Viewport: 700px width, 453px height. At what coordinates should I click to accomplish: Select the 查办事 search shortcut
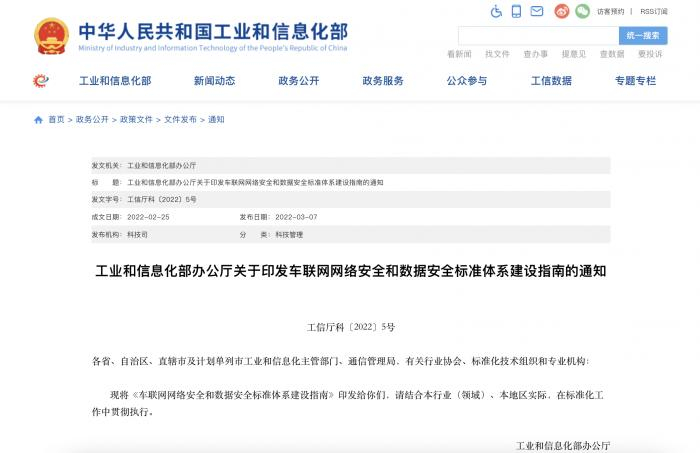536,54
